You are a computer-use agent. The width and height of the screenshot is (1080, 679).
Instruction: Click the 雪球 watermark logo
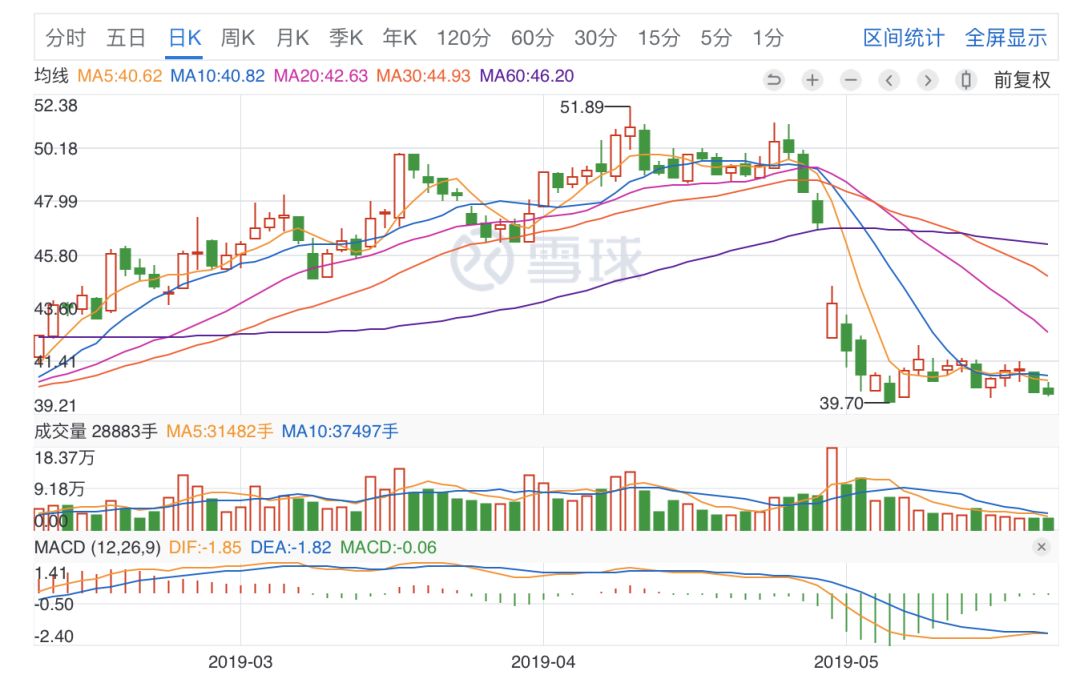(x=546, y=257)
